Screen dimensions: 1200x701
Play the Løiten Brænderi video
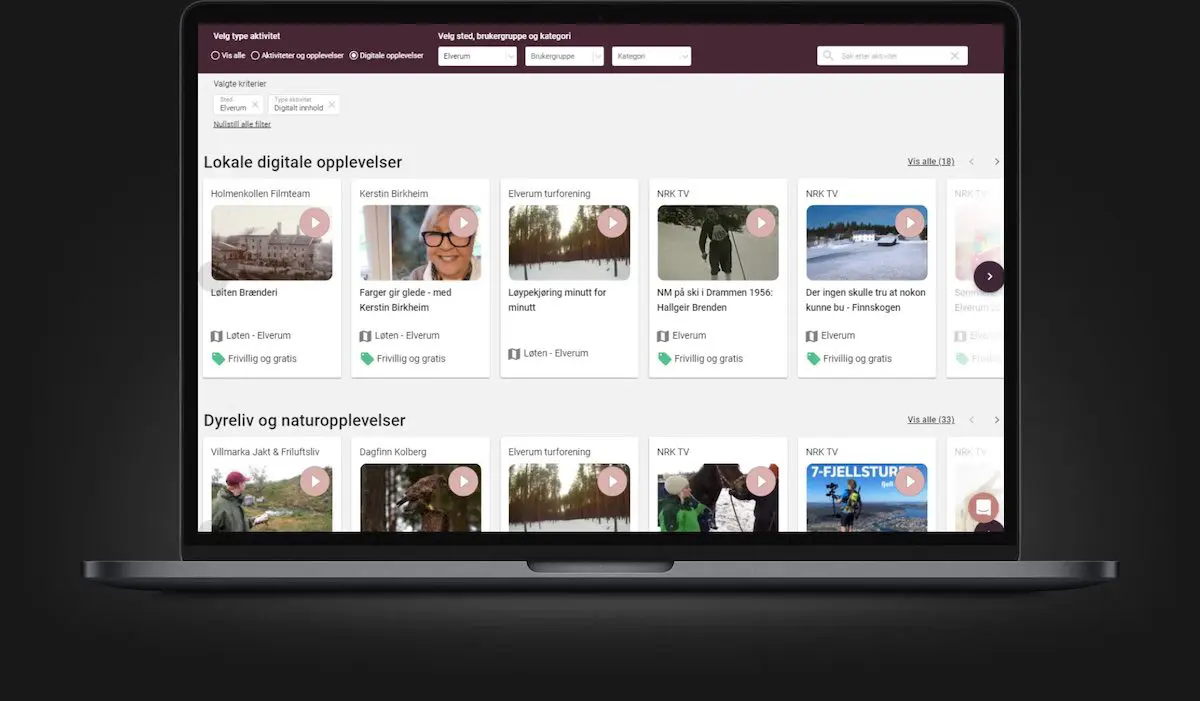pyautogui.click(x=314, y=222)
